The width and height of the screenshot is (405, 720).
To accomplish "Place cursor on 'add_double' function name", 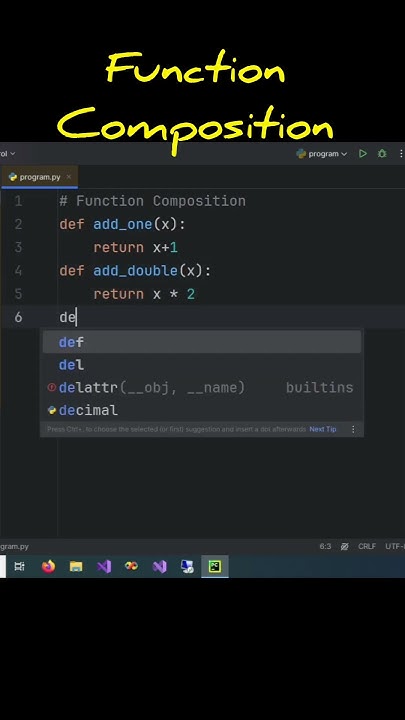I will [135, 270].
